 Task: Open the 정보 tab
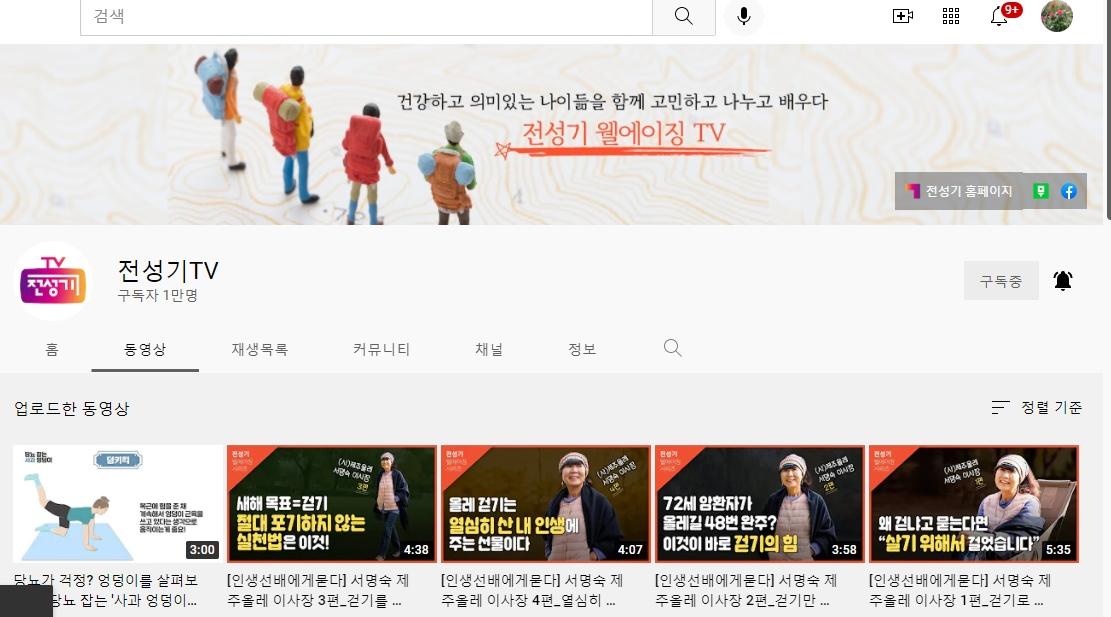pos(582,349)
